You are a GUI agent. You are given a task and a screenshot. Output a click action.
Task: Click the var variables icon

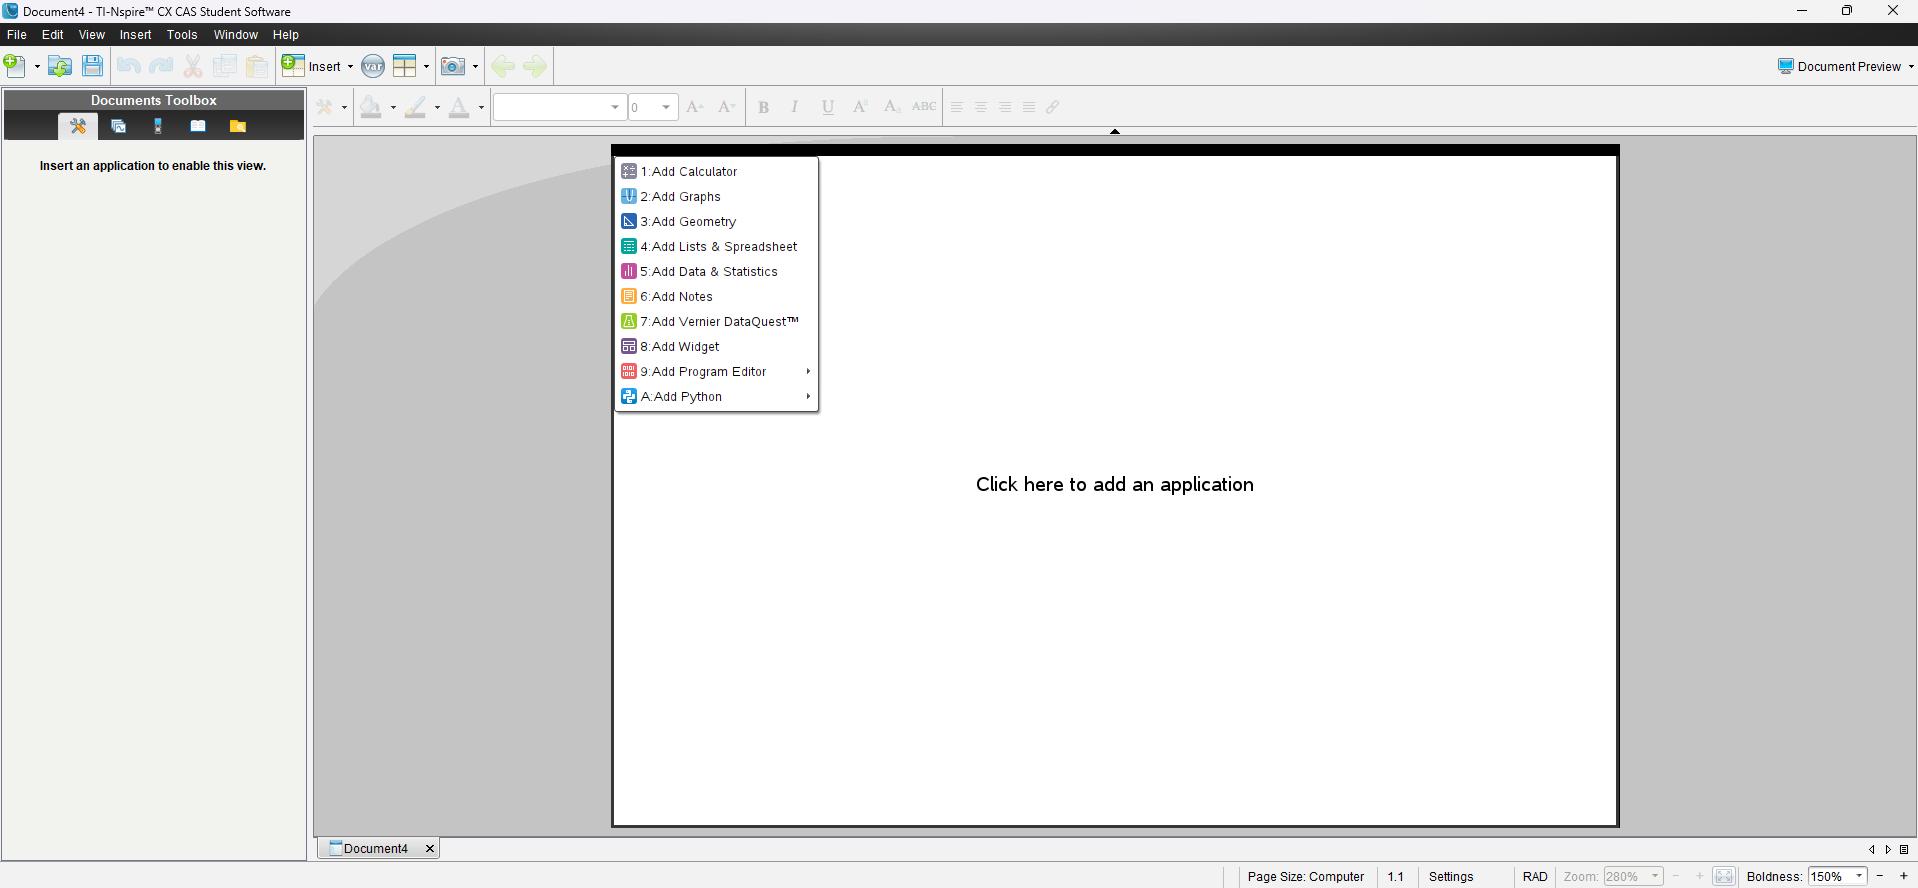[373, 67]
